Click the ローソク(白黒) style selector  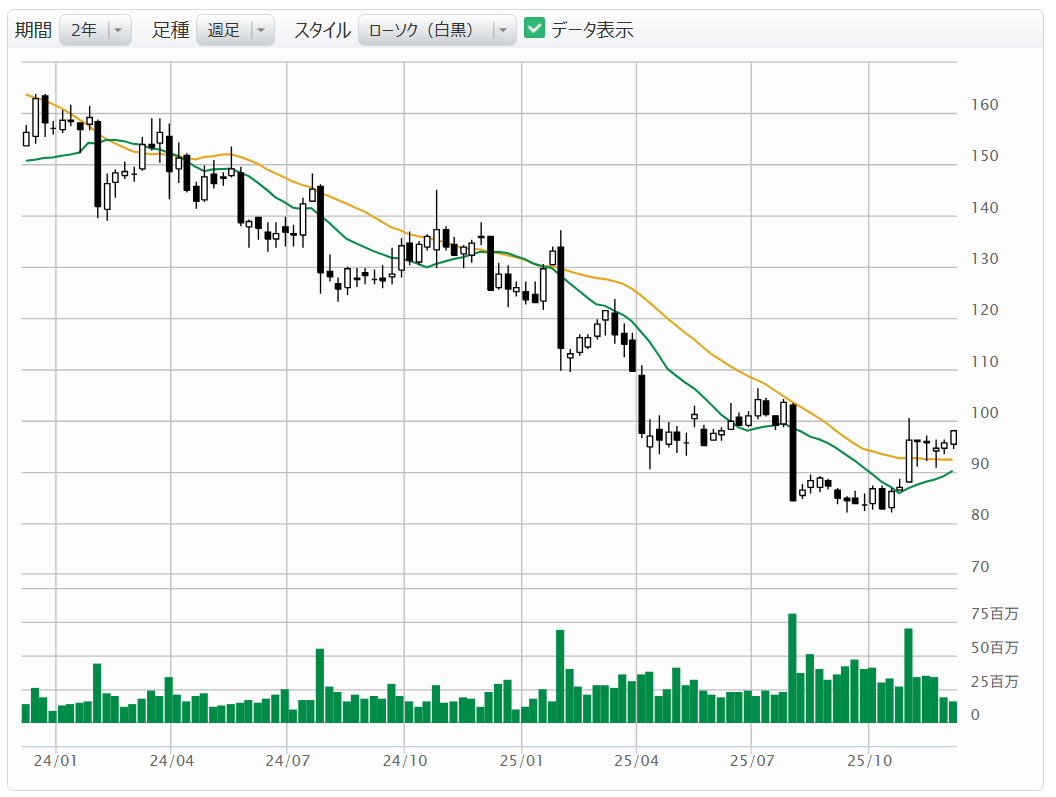point(424,30)
